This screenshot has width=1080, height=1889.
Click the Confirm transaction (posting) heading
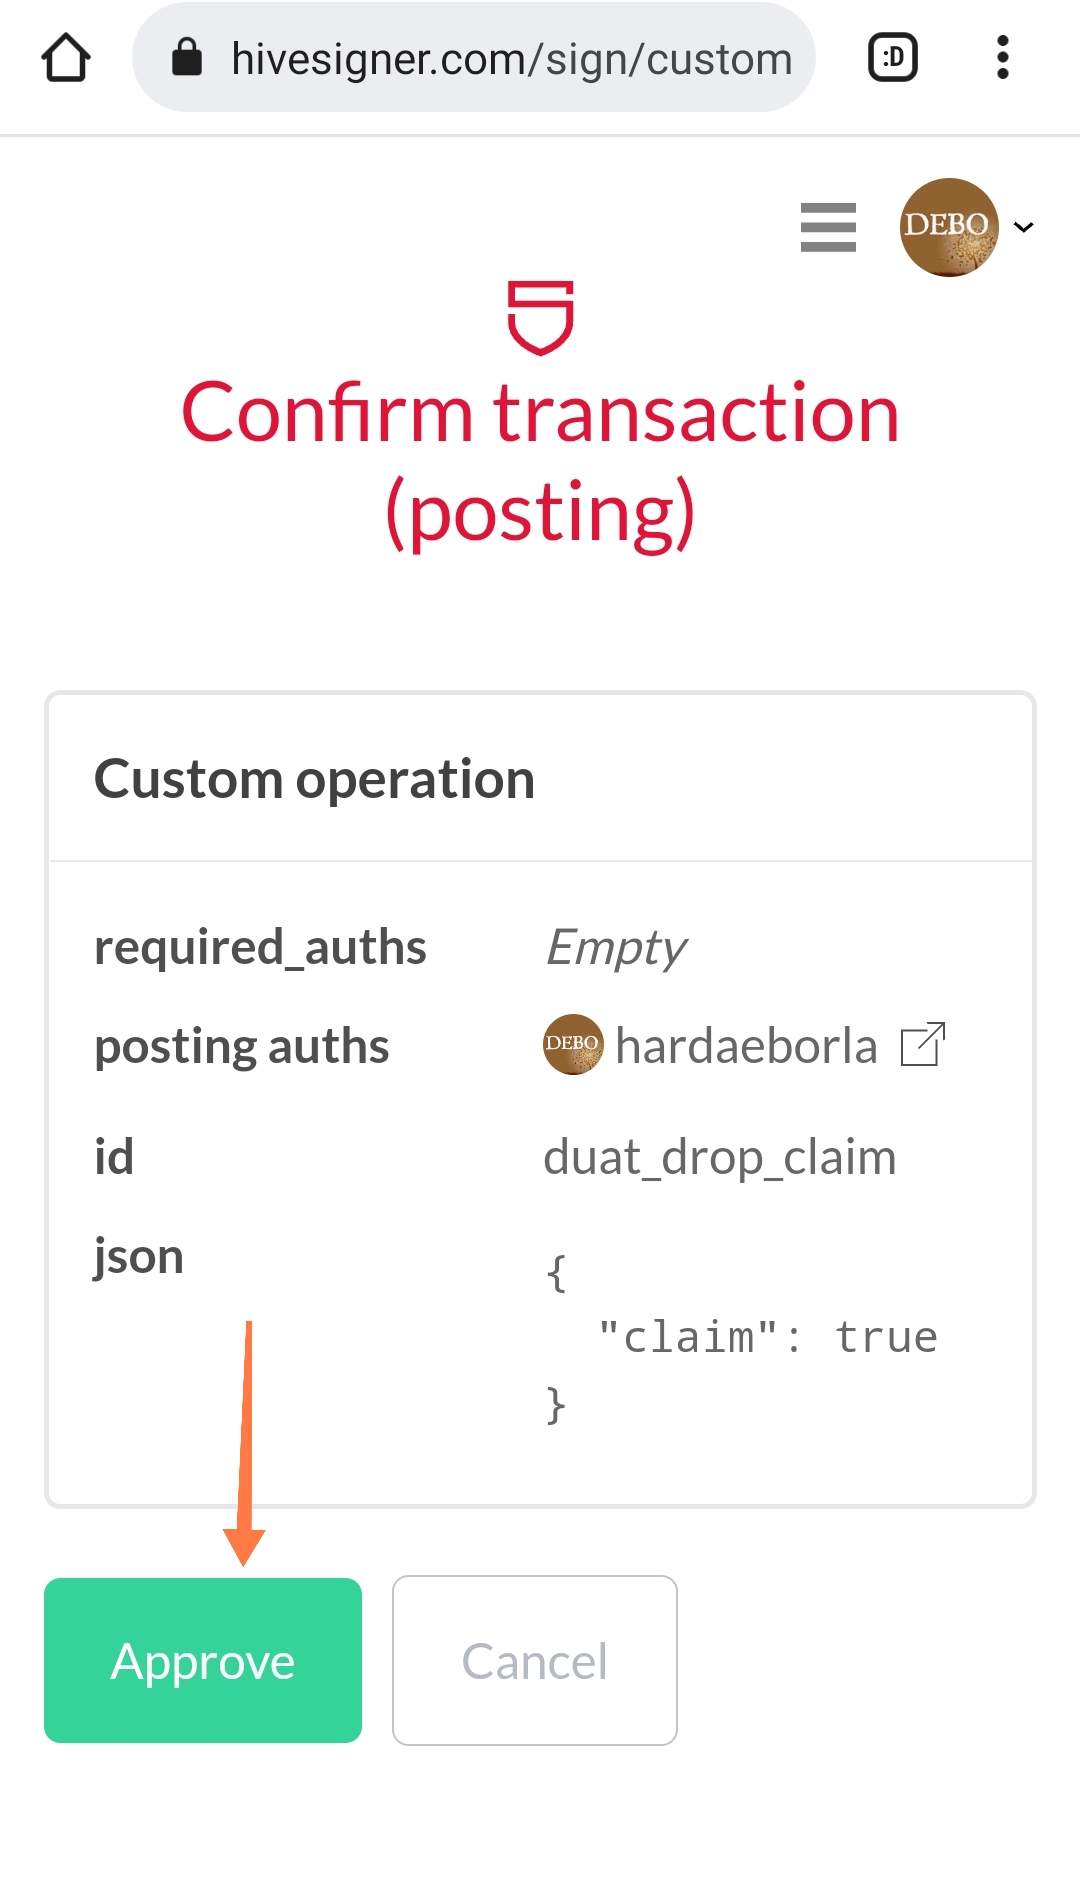pyautogui.click(x=540, y=462)
